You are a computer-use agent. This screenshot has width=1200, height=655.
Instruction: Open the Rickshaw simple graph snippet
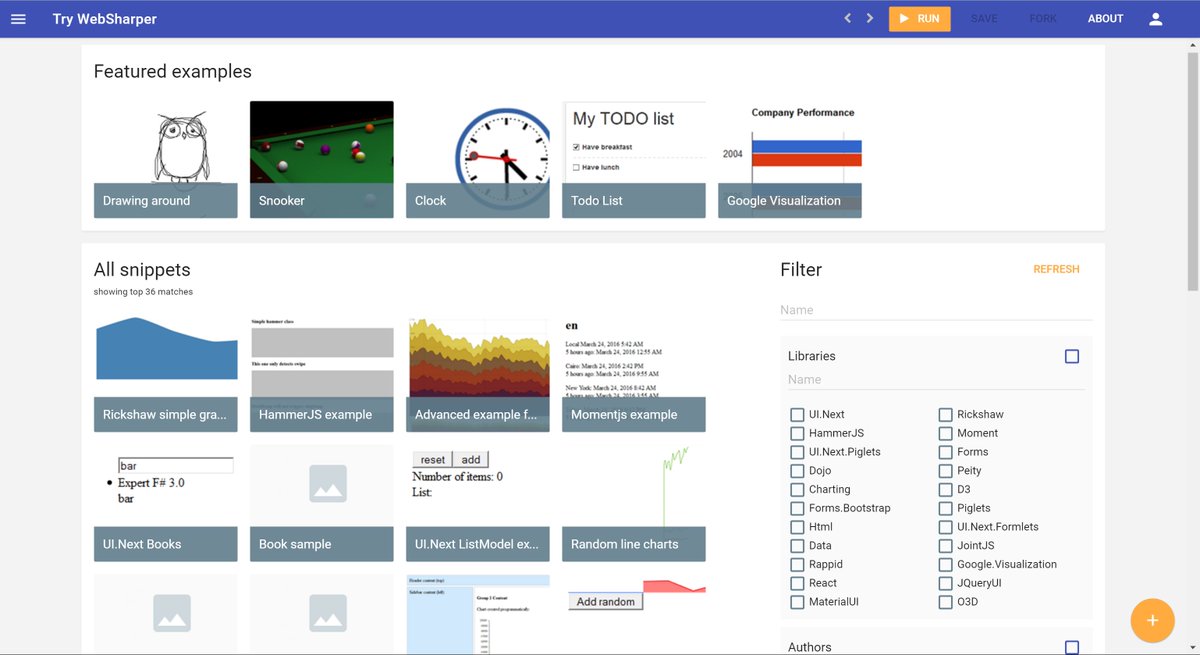tap(166, 373)
